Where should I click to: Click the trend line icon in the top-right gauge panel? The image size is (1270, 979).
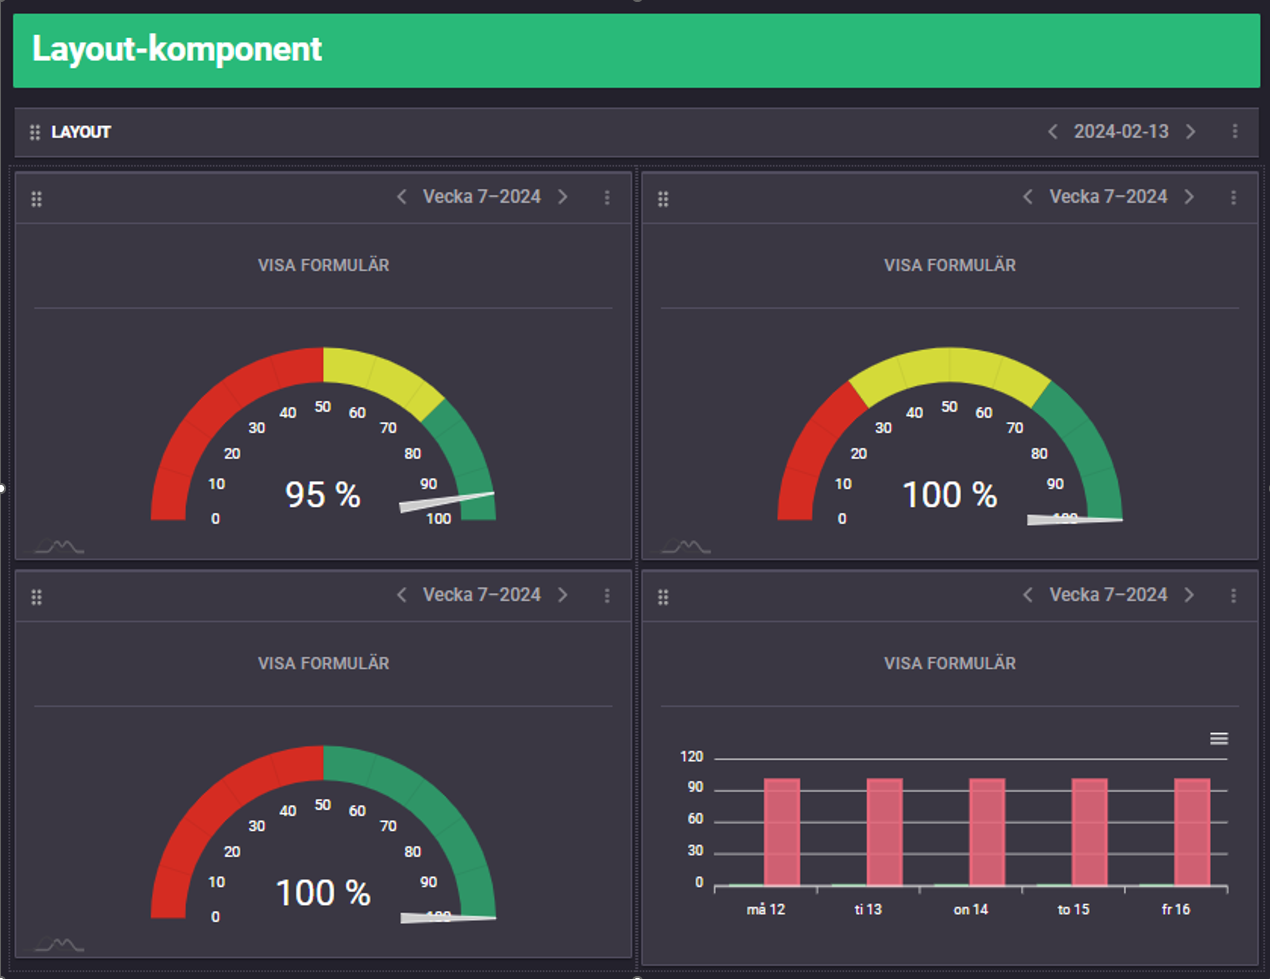686,546
